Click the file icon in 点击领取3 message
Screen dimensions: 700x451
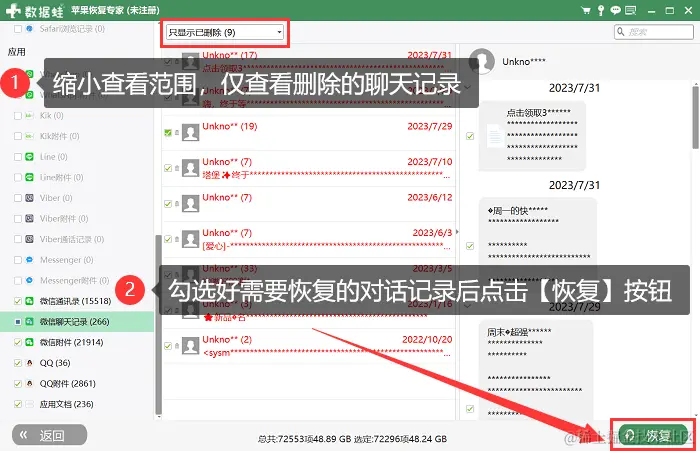coord(495,136)
